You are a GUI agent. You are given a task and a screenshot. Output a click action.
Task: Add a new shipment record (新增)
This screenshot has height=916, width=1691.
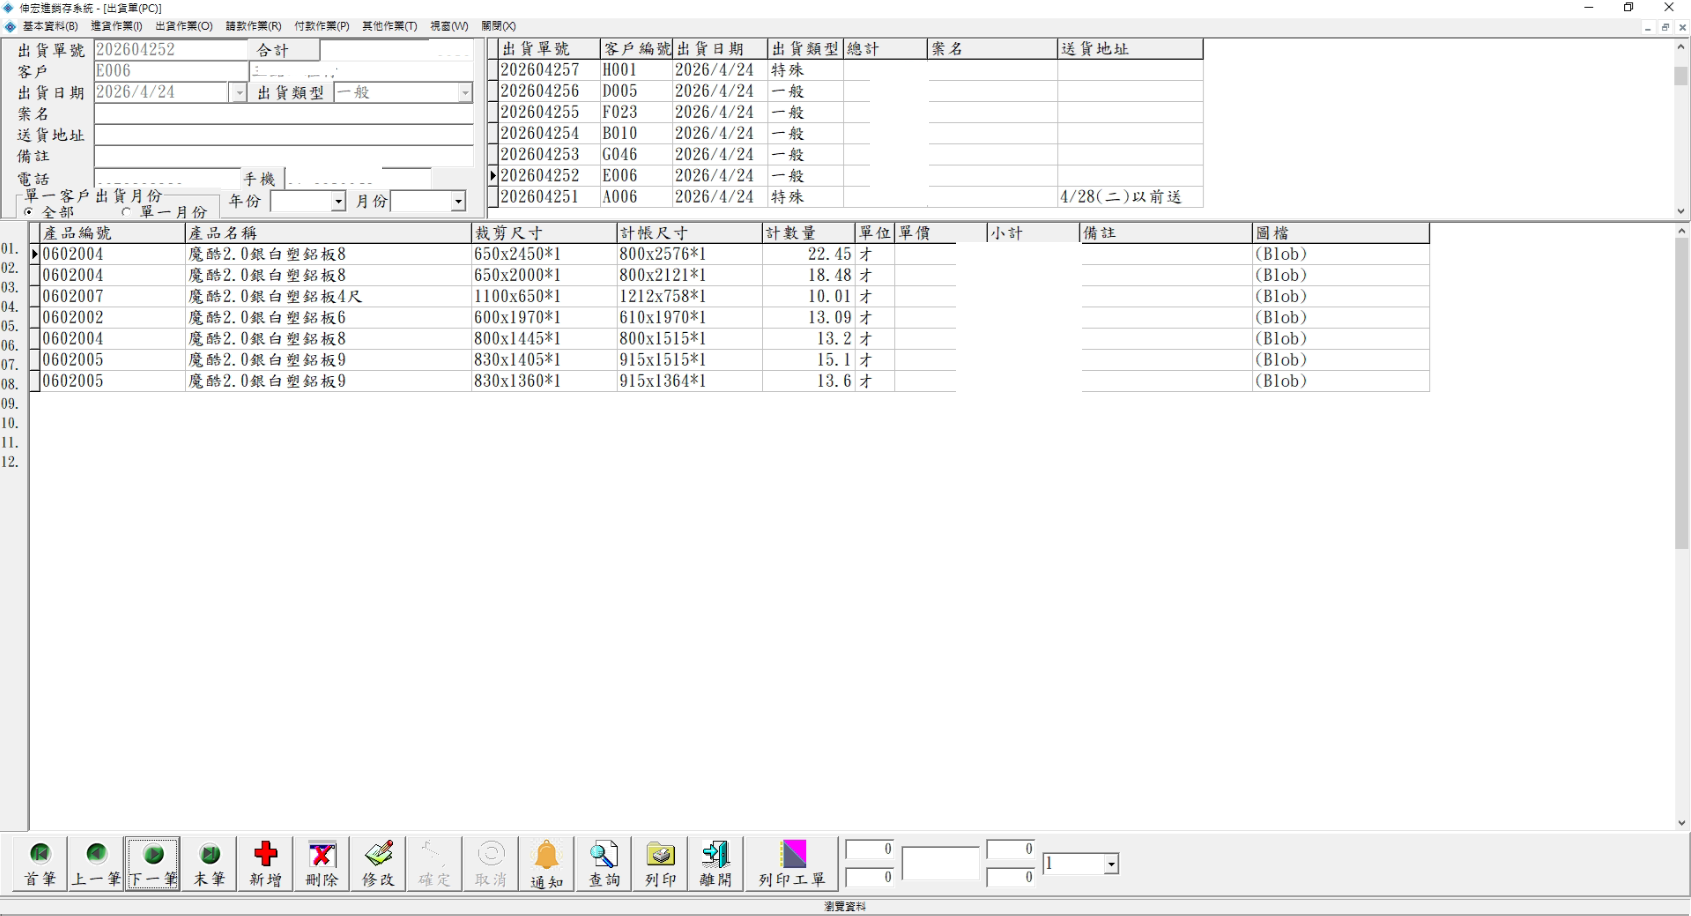[x=265, y=863]
